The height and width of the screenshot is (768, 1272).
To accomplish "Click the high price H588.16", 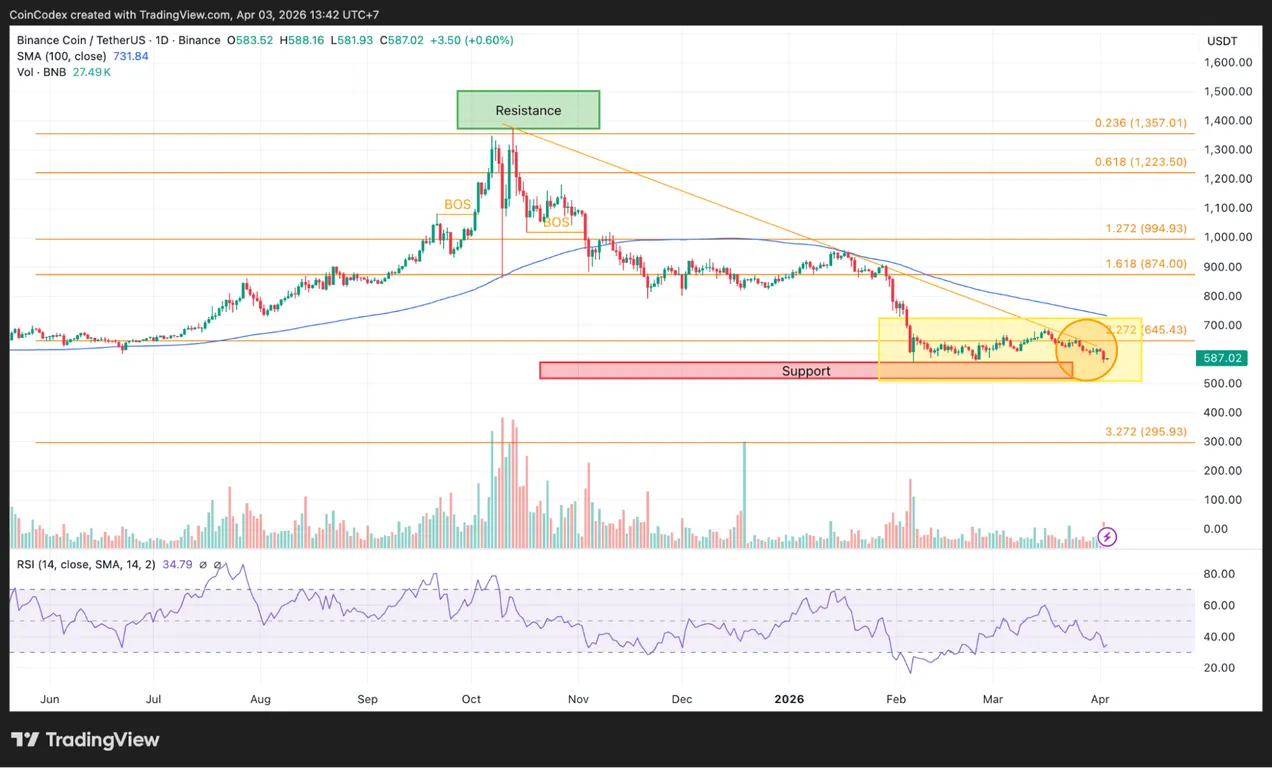I will point(303,40).
